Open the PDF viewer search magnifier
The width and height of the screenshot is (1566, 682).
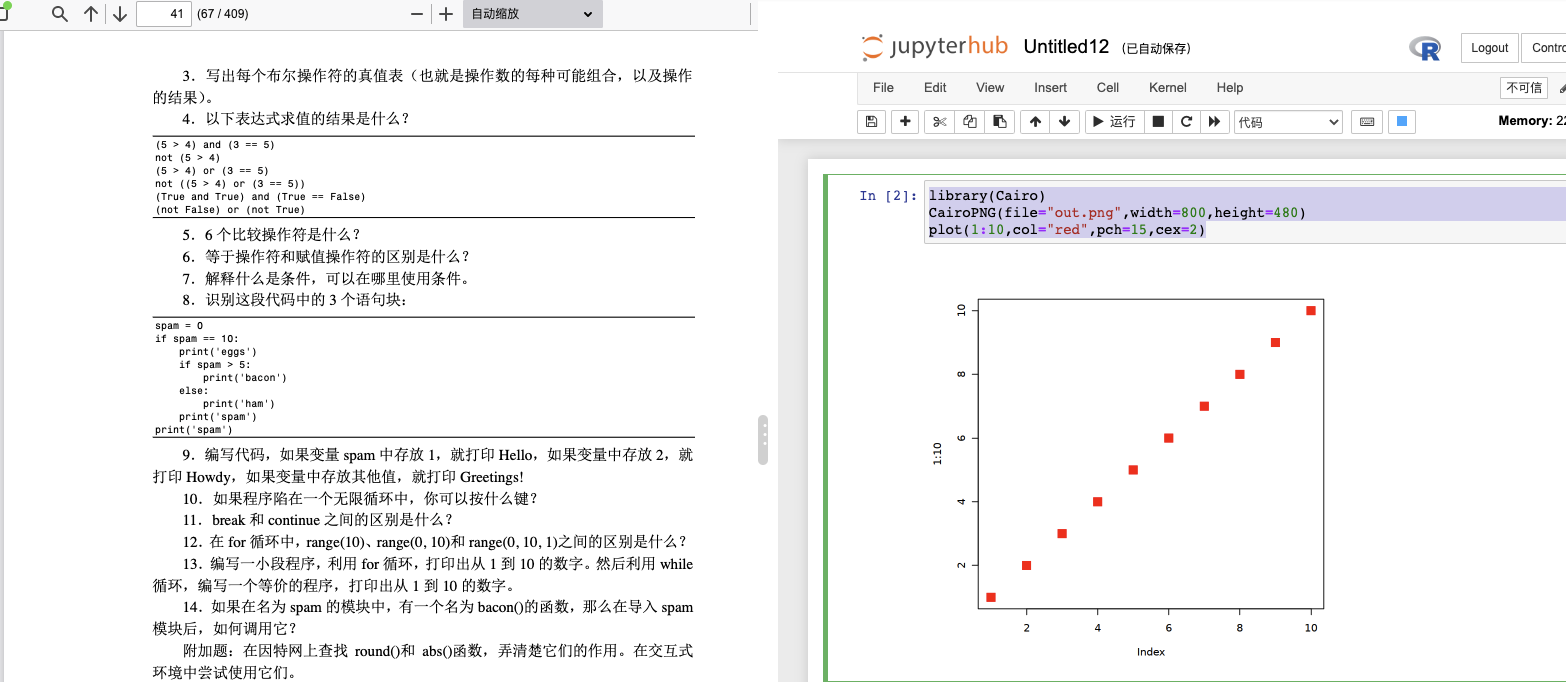coord(60,14)
